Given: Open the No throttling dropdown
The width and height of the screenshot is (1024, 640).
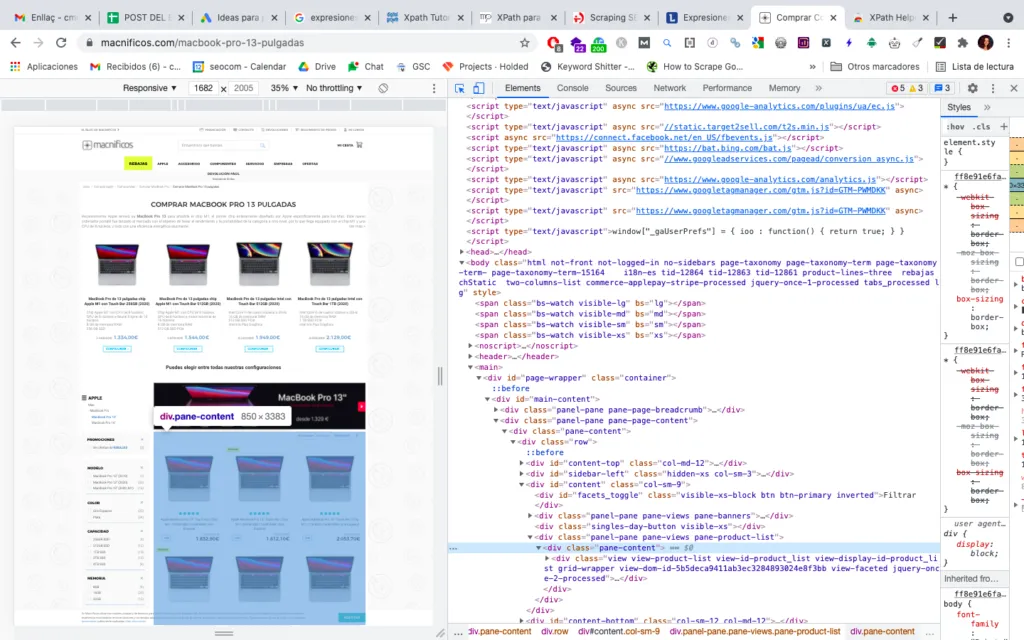Looking at the screenshot, I should [x=334, y=88].
